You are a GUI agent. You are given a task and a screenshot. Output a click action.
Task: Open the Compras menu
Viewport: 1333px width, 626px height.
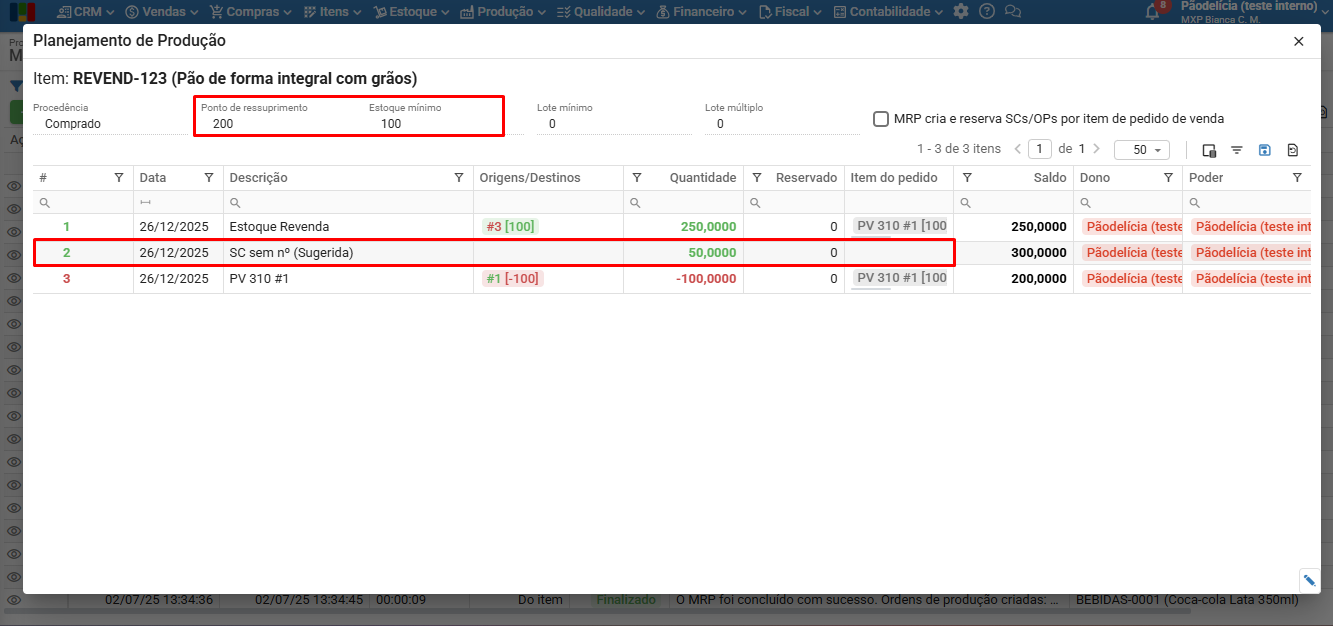click(250, 11)
